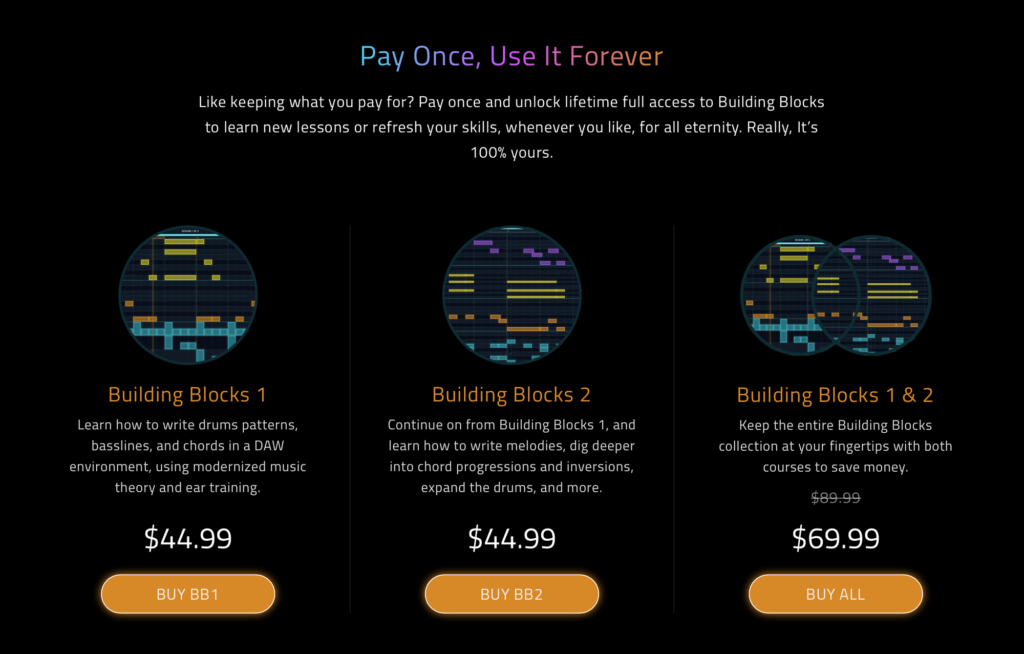The height and width of the screenshot is (654, 1024).
Task: Open the Building Blocks 2 heading
Action: [x=511, y=395]
